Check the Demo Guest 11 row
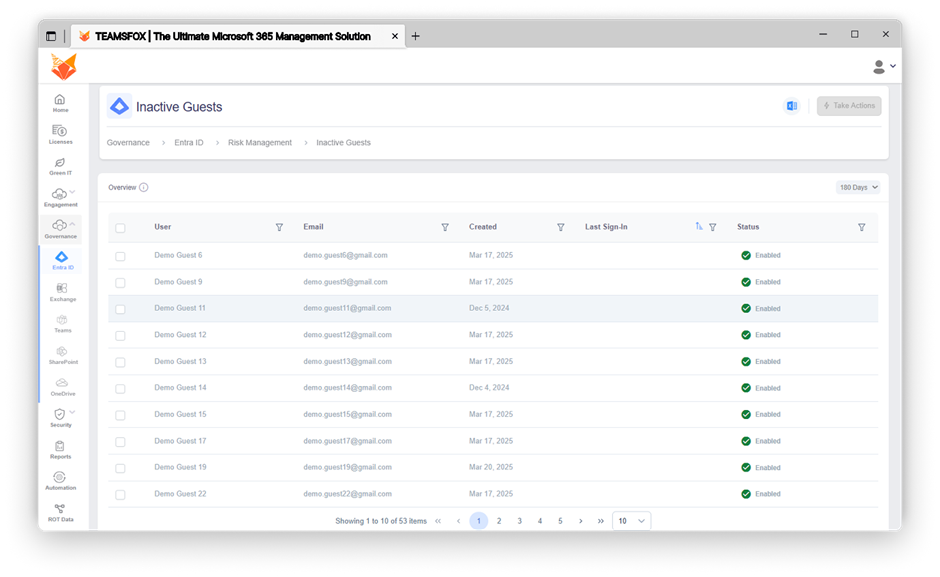 point(120,309)
